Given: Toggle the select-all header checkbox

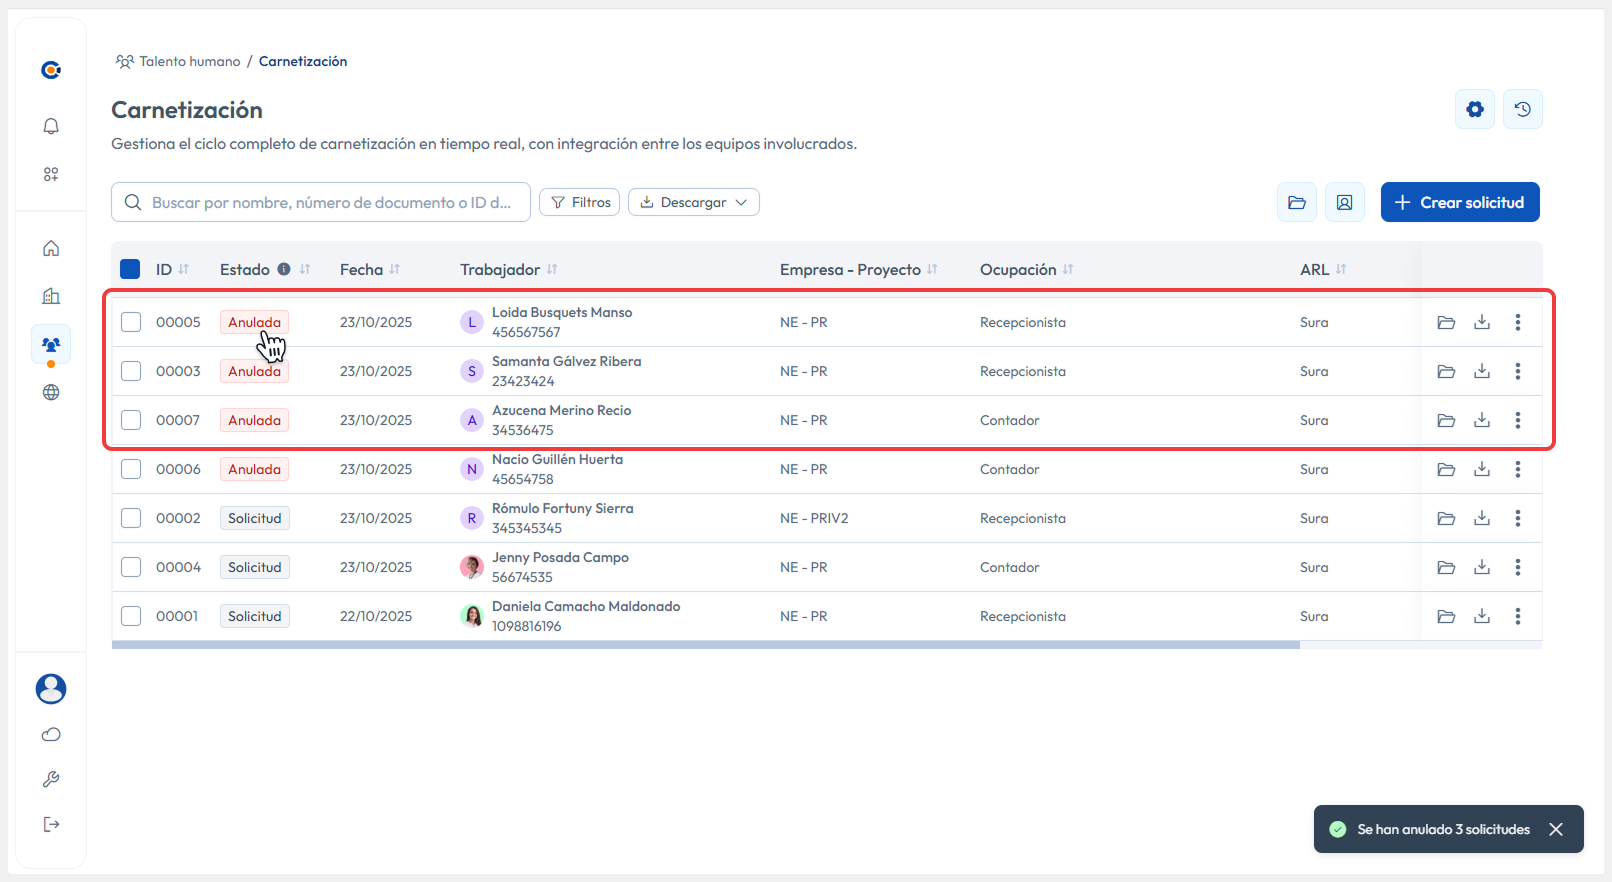Looking at the screenshot, I should [130, 269].
